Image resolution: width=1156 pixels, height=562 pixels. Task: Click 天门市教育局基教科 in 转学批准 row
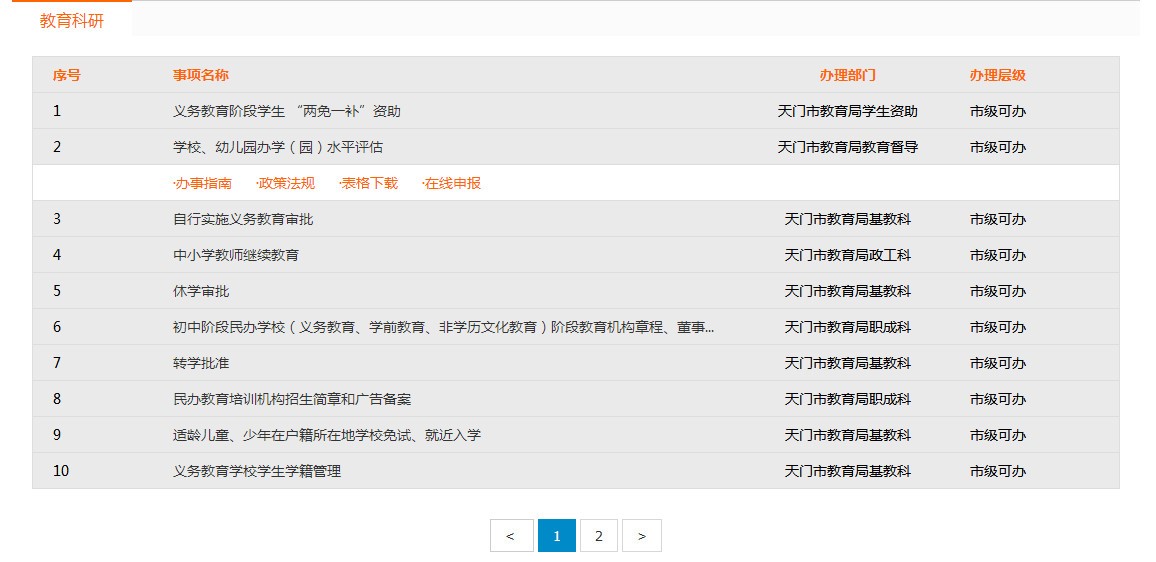848,364
